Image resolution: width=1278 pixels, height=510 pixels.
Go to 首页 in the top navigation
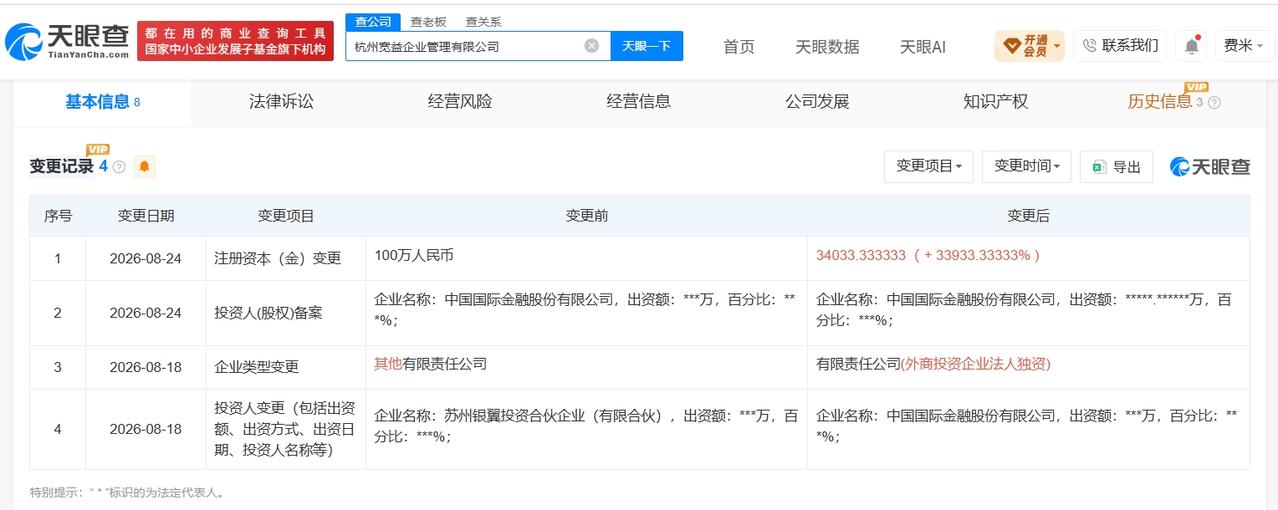point(739,47)
